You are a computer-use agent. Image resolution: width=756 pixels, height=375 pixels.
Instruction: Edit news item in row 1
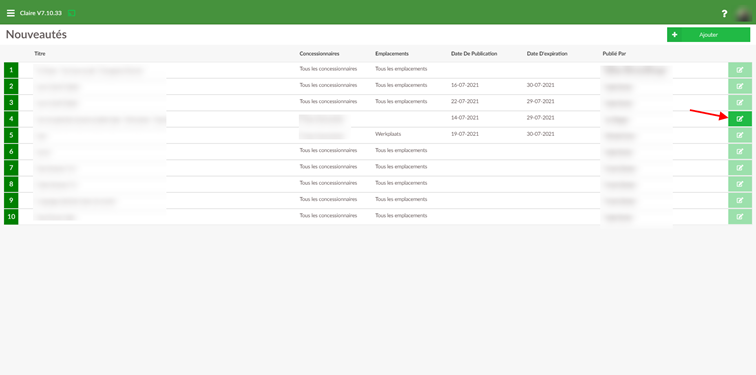click(x=740, y=70)
